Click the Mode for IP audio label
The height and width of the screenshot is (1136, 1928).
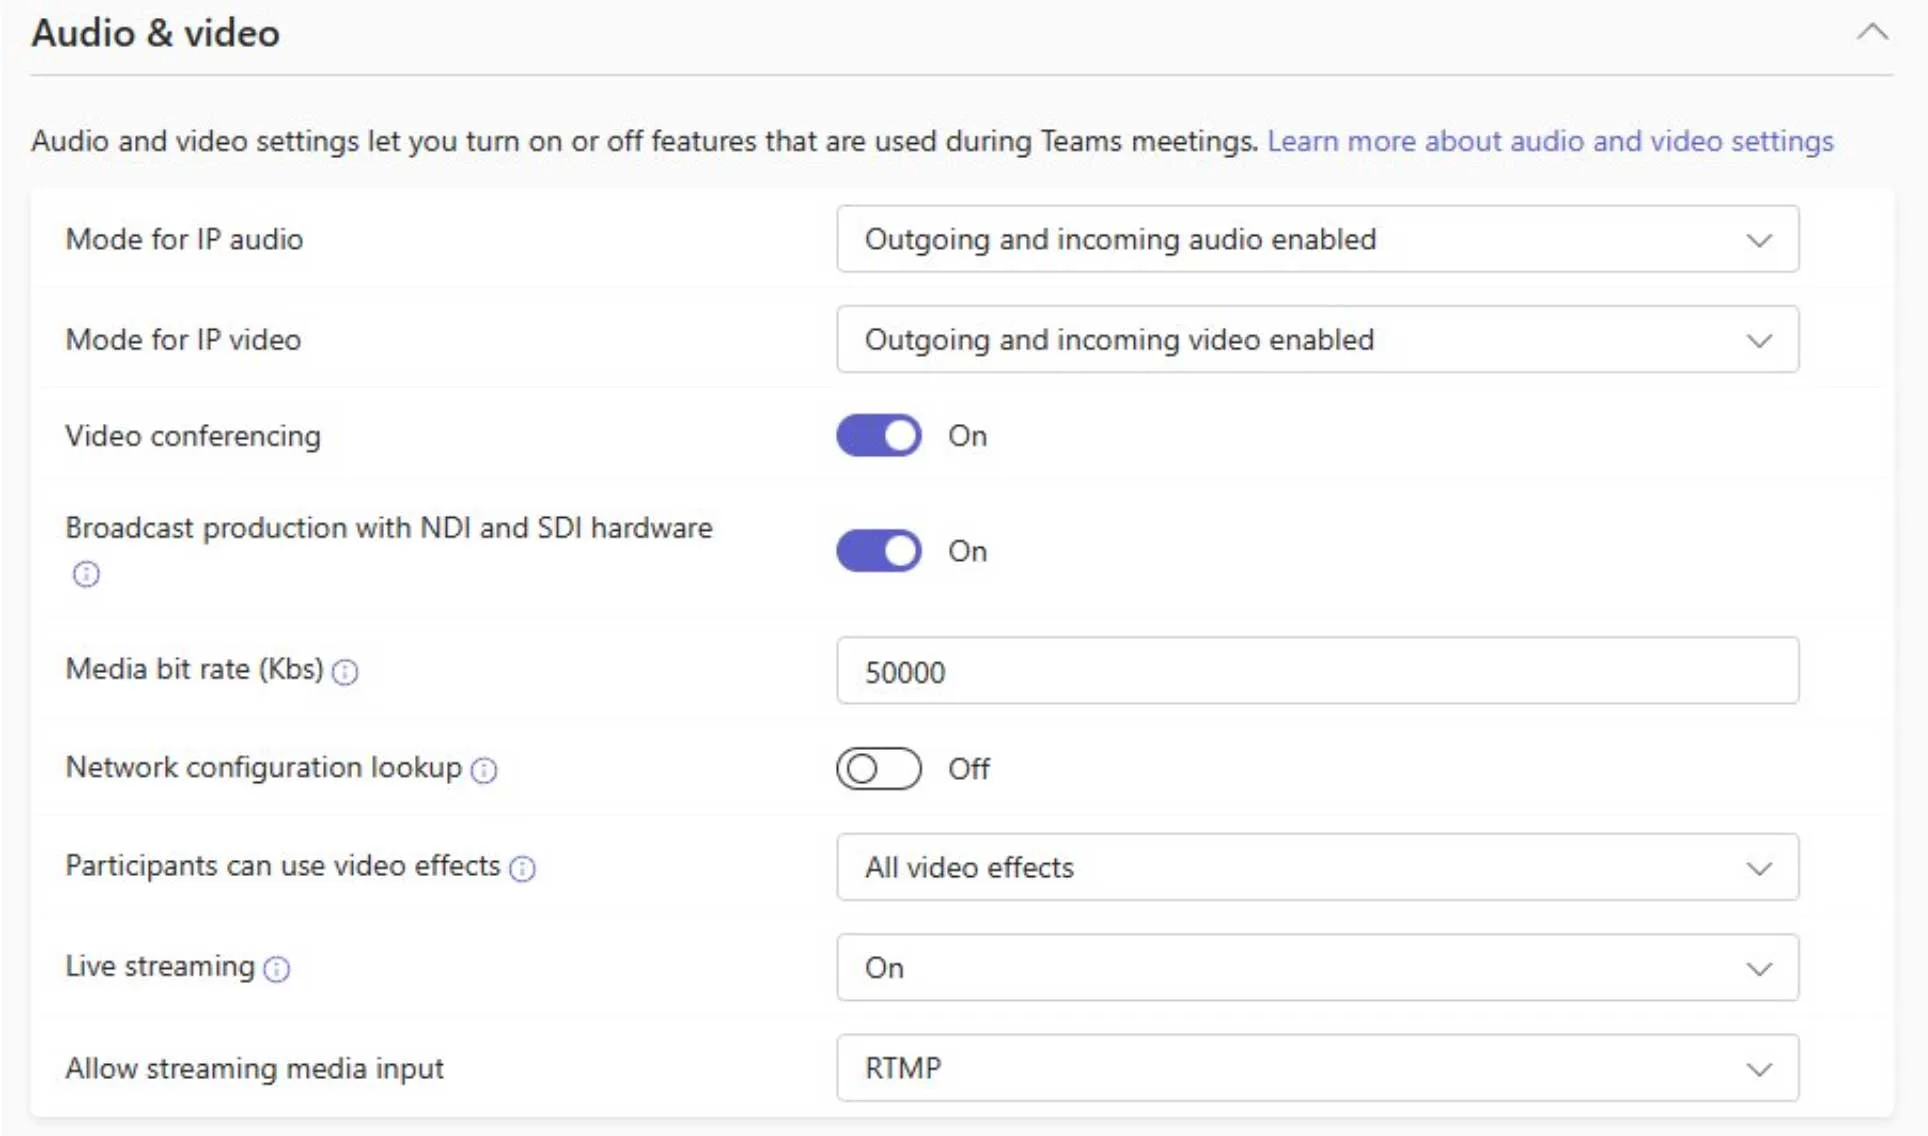click(x=184, y=239)
